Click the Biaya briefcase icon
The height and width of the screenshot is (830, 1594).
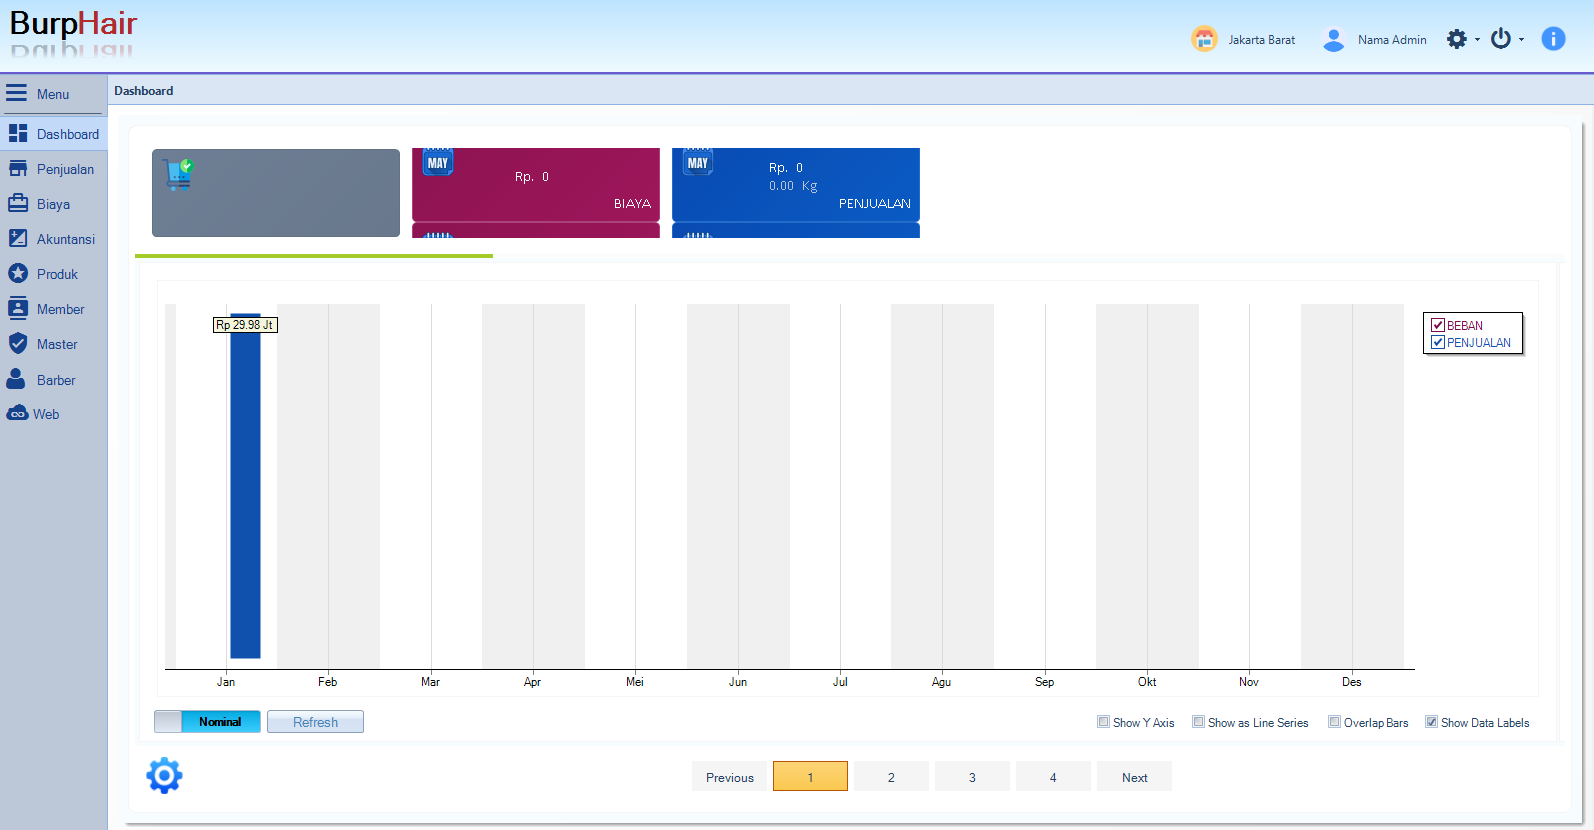coord(18,203)
